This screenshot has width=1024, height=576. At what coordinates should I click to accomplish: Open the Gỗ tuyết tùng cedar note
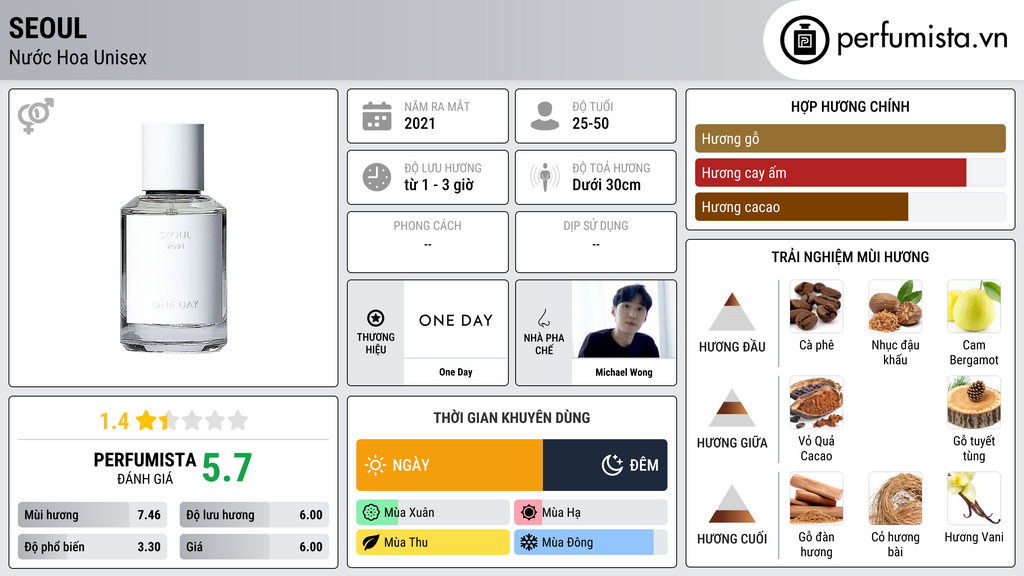point(974,402)
